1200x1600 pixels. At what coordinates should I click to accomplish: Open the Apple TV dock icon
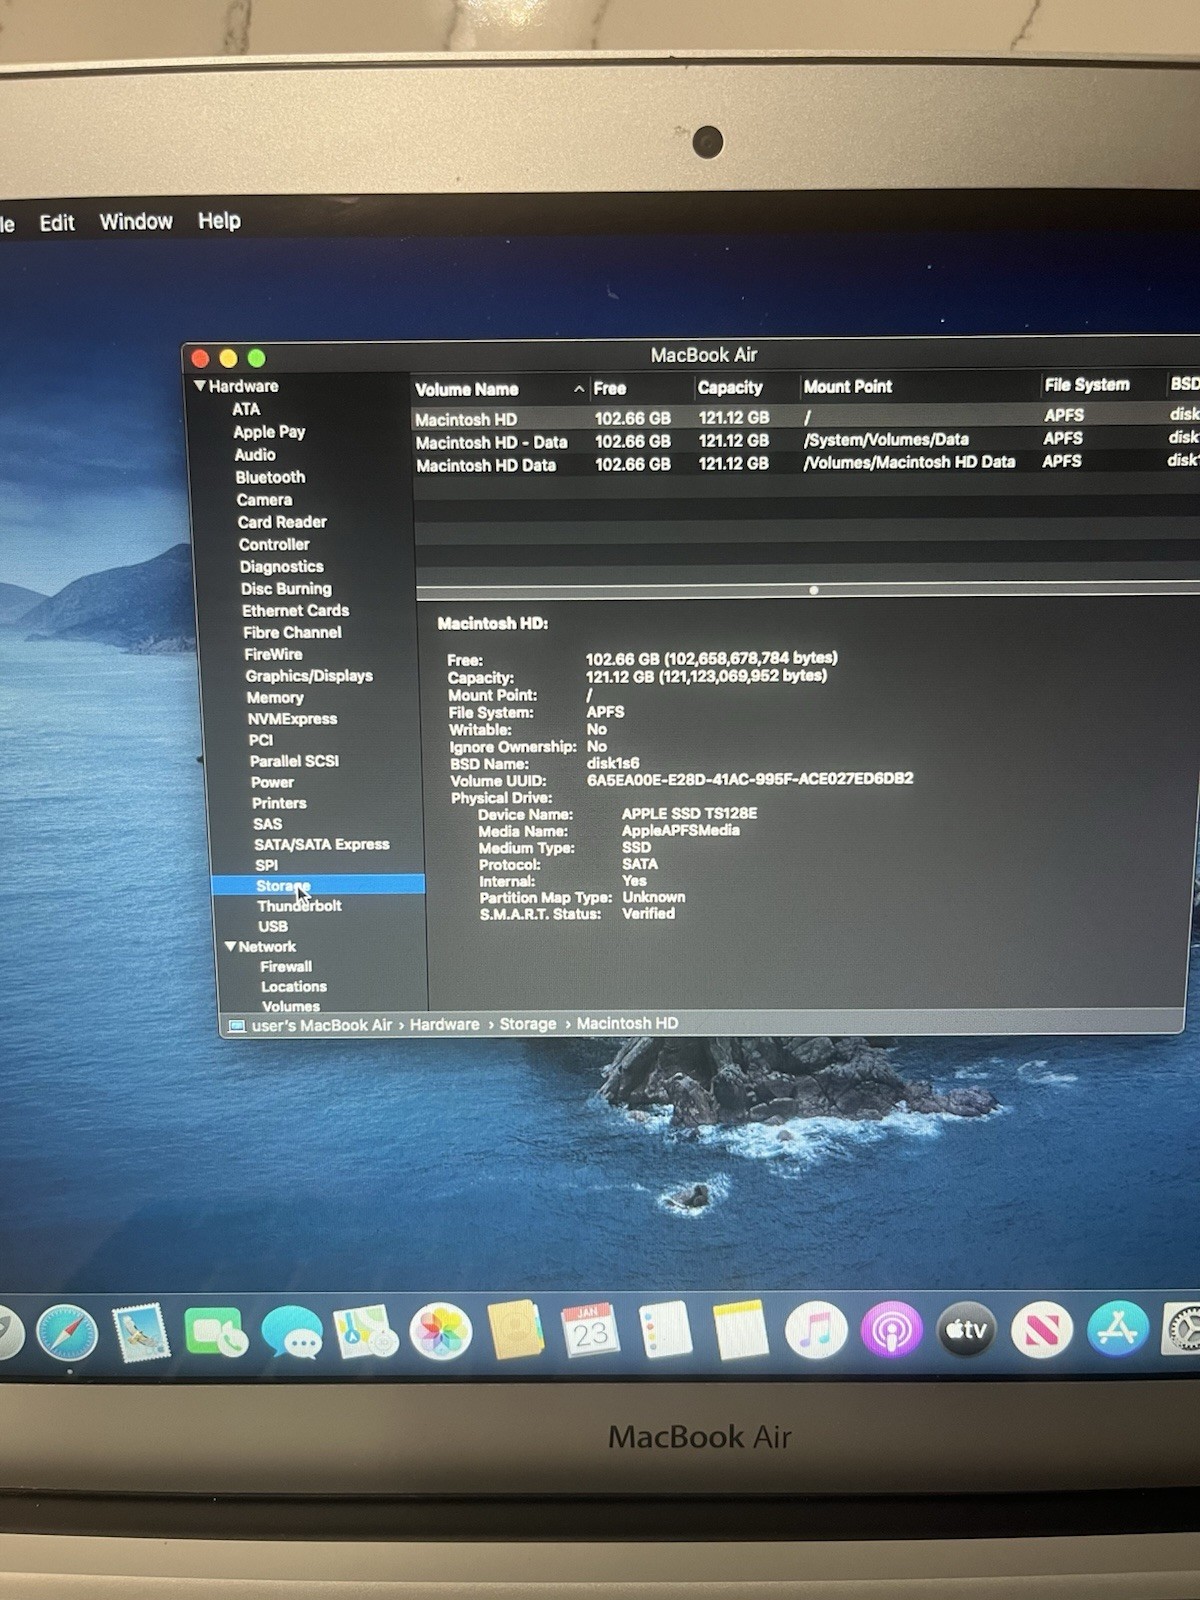[x=966, y=1329]
